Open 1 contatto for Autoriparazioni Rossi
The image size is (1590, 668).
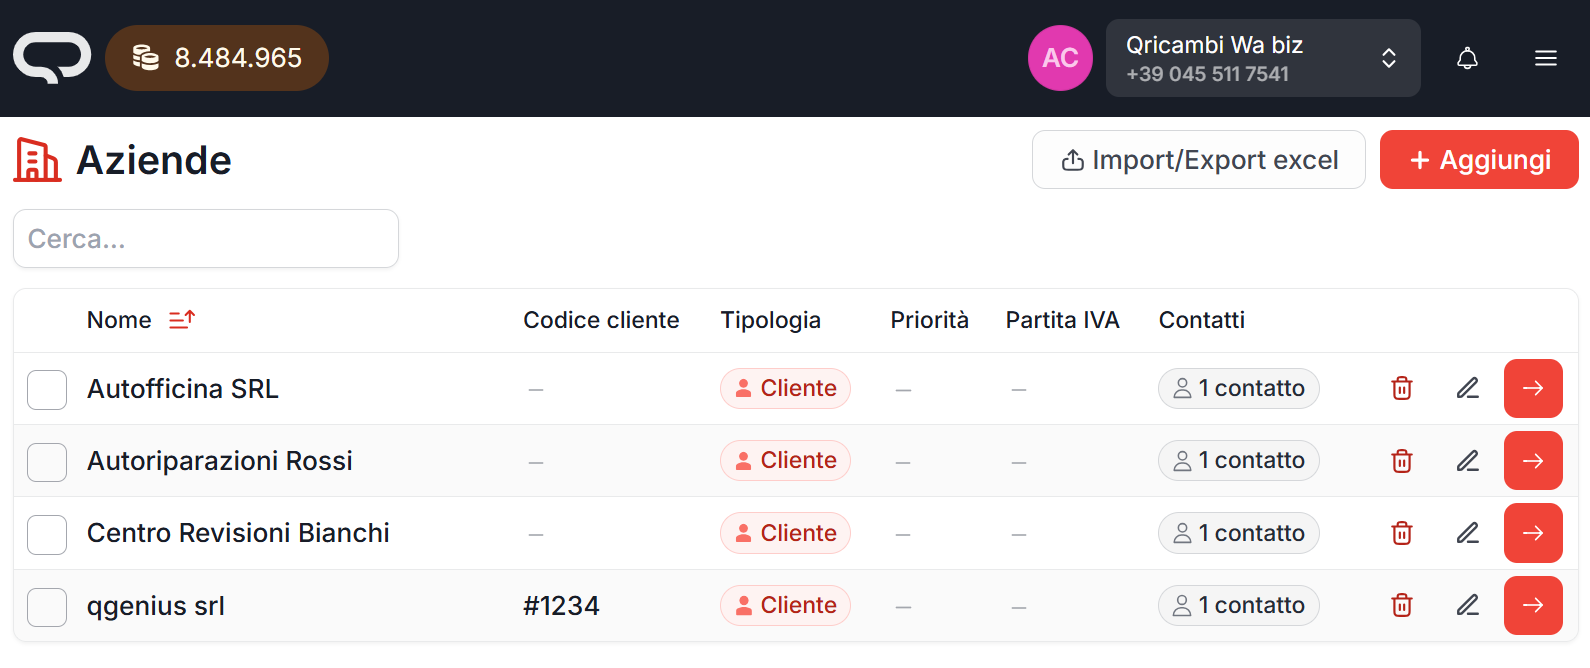1238,460
